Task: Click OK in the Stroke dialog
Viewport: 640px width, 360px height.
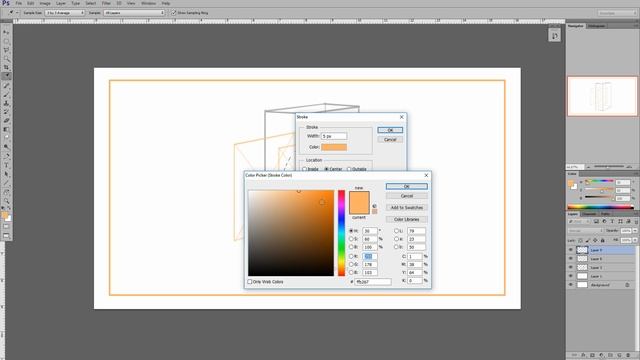Action: pos(390,130)
